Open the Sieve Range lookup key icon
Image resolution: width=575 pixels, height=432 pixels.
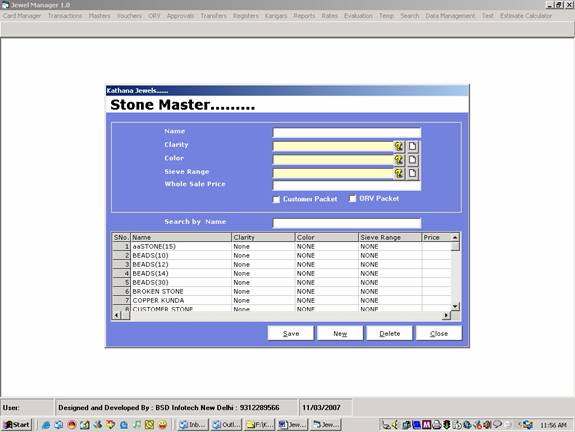point(399,173)
